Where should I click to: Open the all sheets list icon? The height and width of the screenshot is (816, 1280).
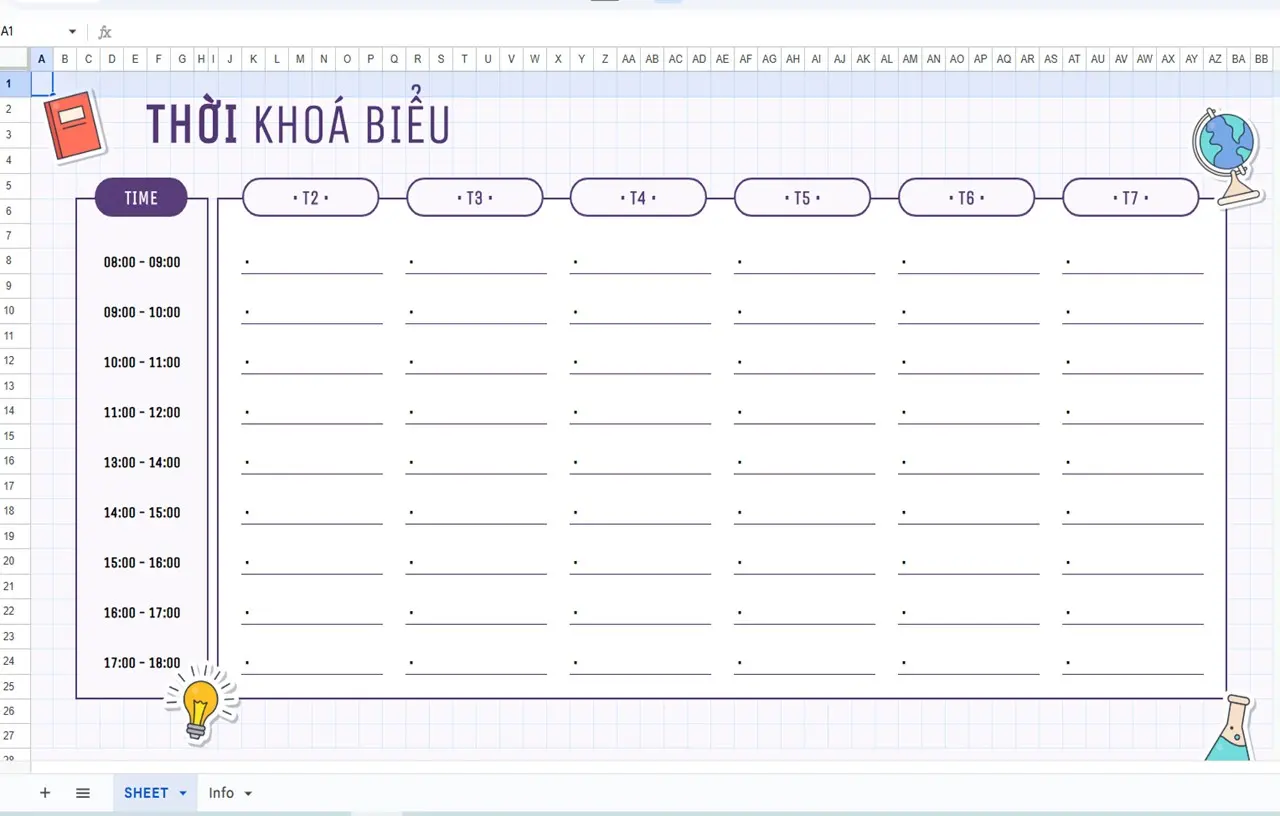(x=83, y=793)
